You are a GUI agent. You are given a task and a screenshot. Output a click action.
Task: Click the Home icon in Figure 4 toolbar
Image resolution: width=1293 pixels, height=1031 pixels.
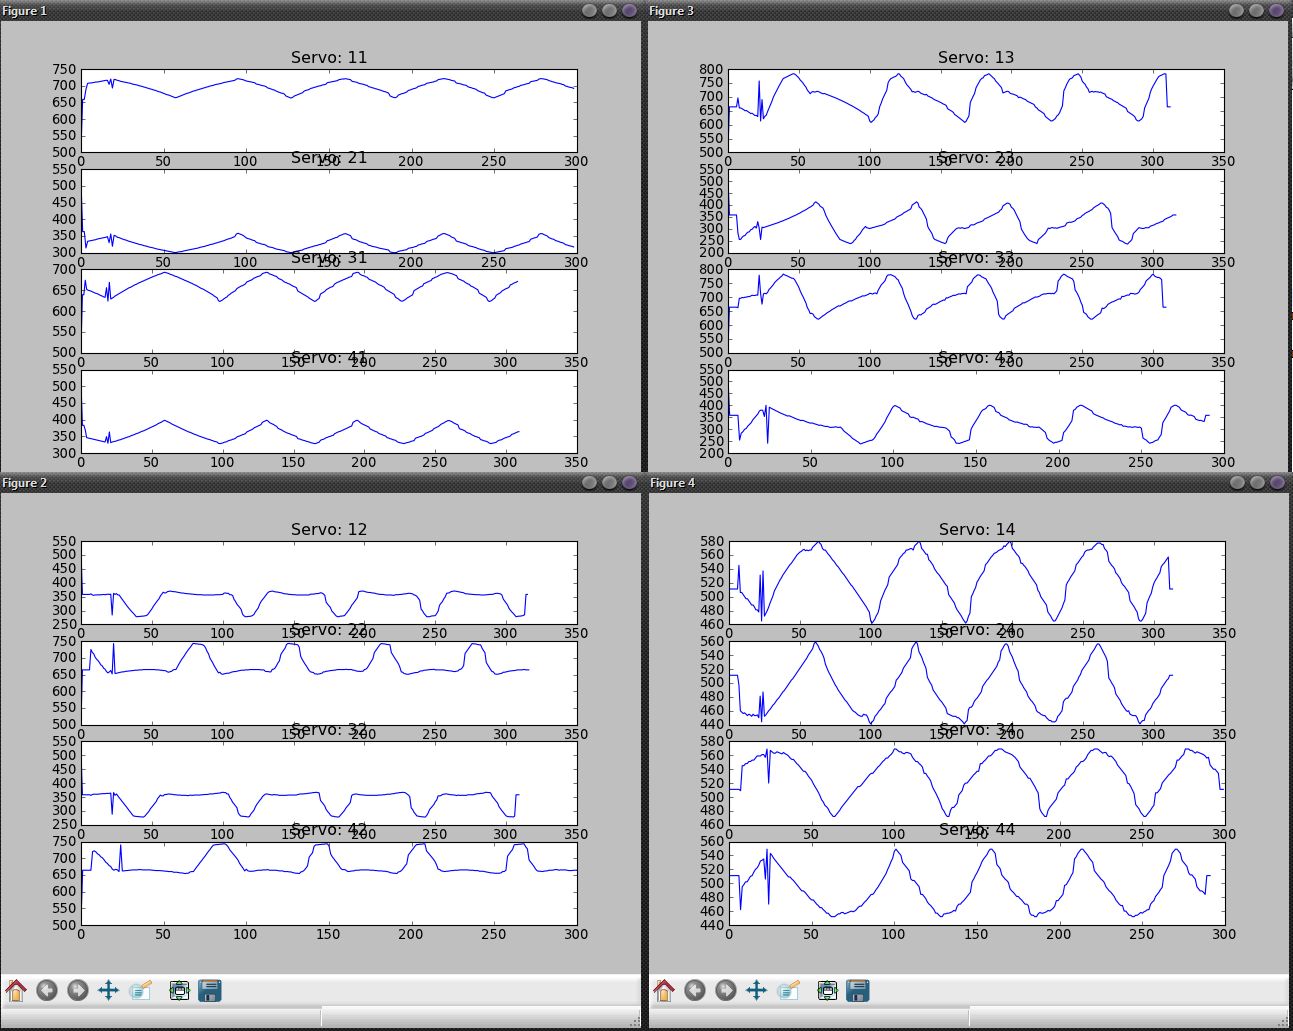click(664, 990)
